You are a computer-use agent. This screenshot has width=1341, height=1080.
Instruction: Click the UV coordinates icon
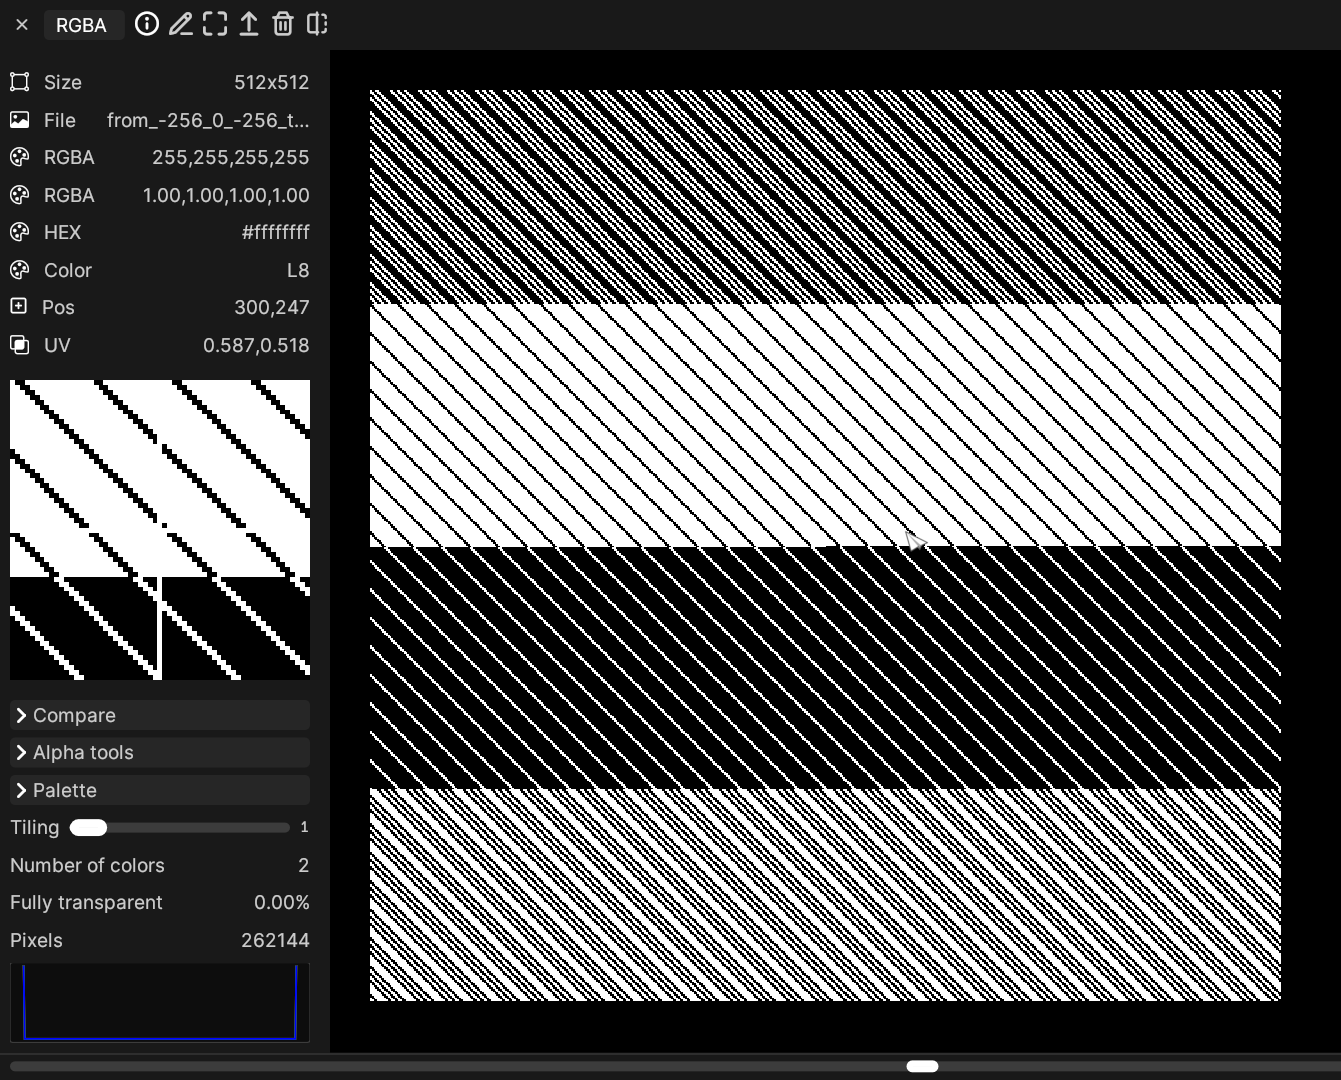[x=19, y=345]
